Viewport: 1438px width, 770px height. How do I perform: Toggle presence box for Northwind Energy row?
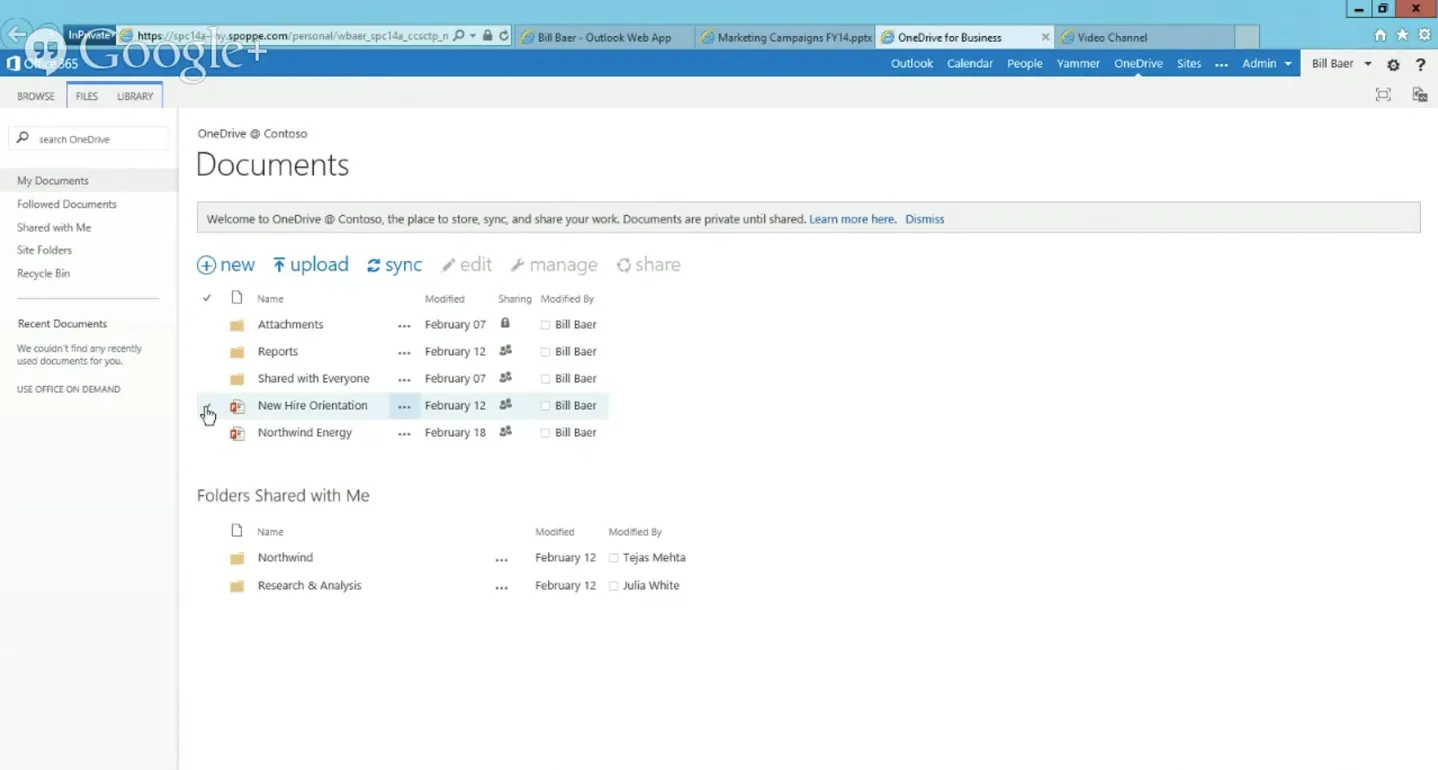pyautogui.click(x=545, y=433)
